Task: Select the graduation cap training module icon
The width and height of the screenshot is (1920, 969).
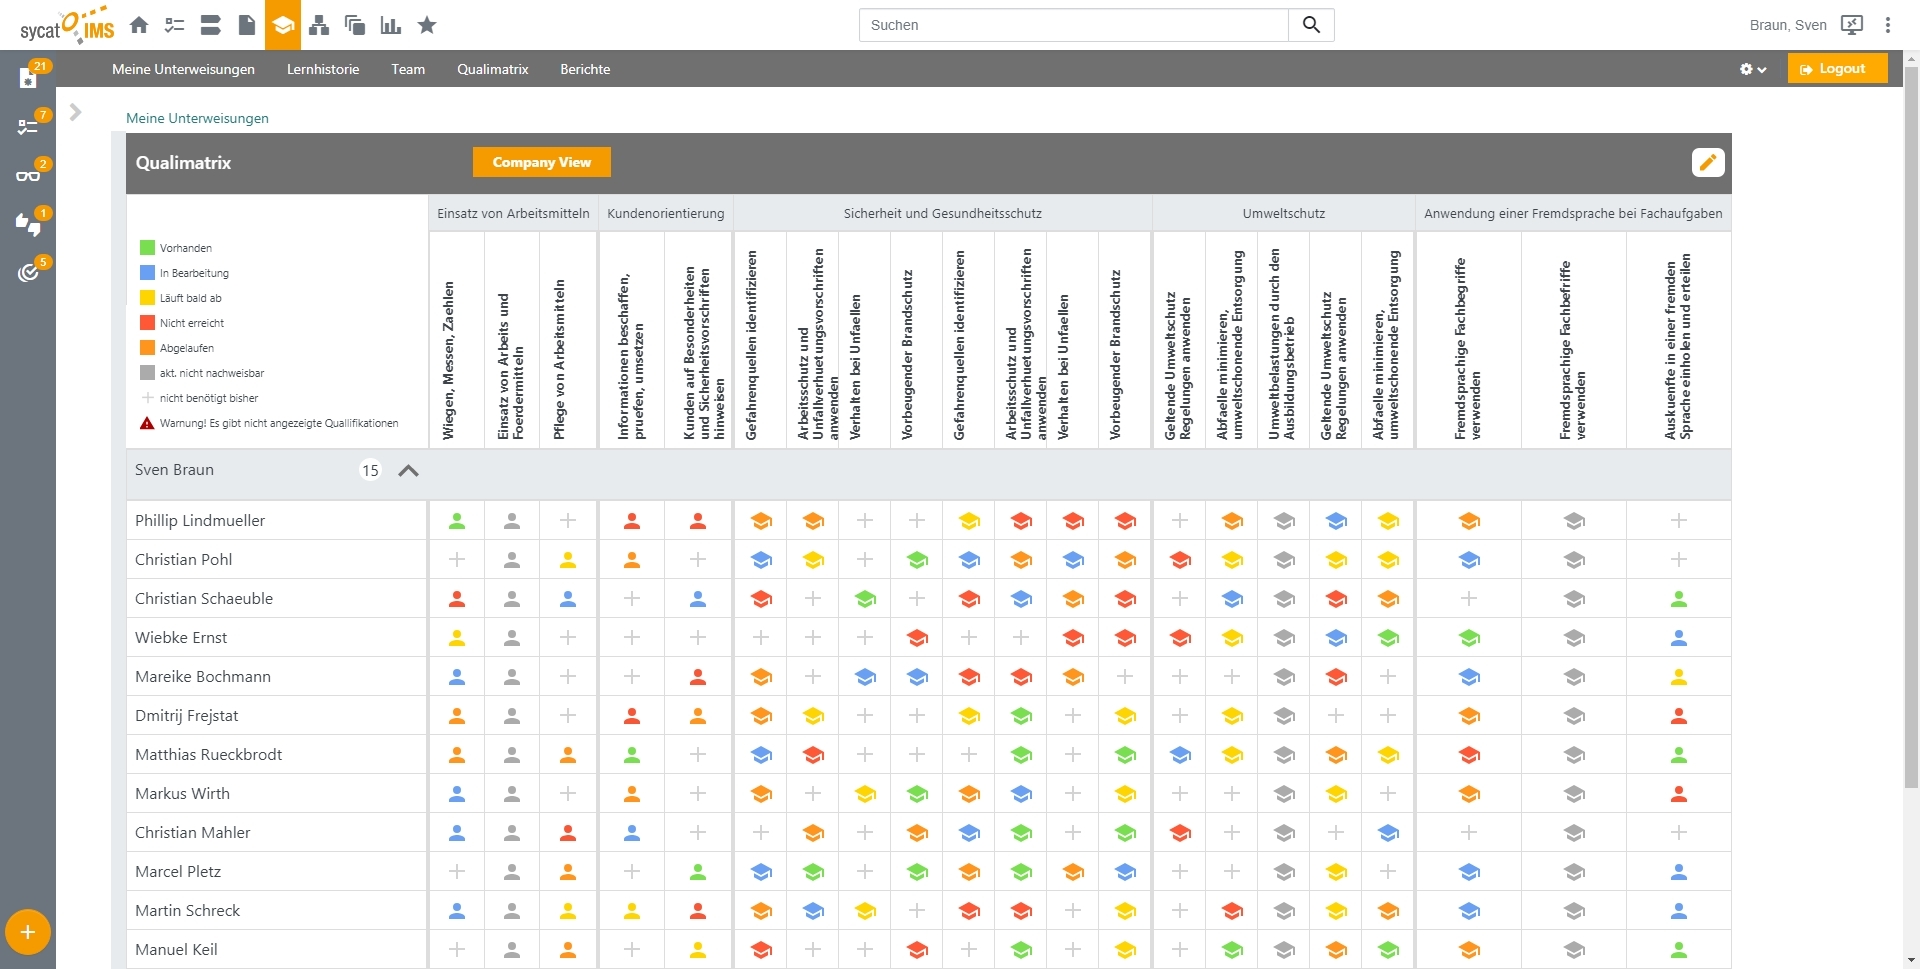Action: click(x=283, y=25)
